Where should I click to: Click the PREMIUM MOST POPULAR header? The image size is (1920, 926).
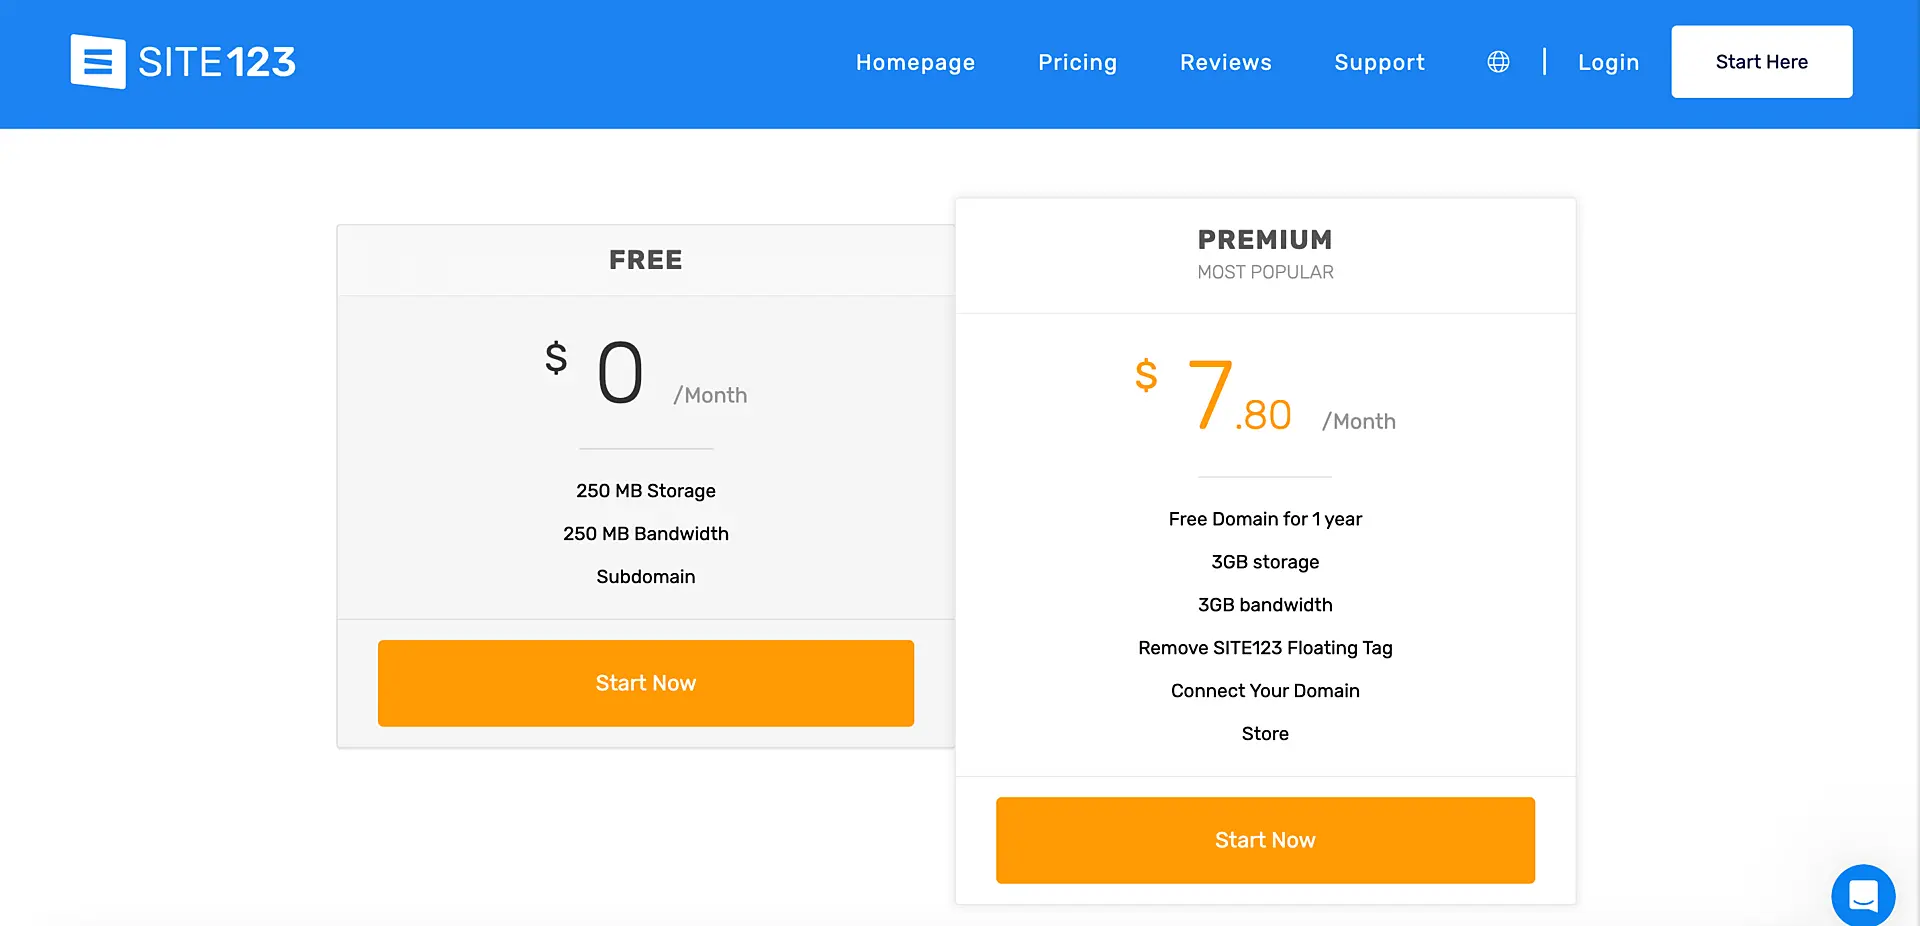pyautogui.click(x=1264, y=253)
